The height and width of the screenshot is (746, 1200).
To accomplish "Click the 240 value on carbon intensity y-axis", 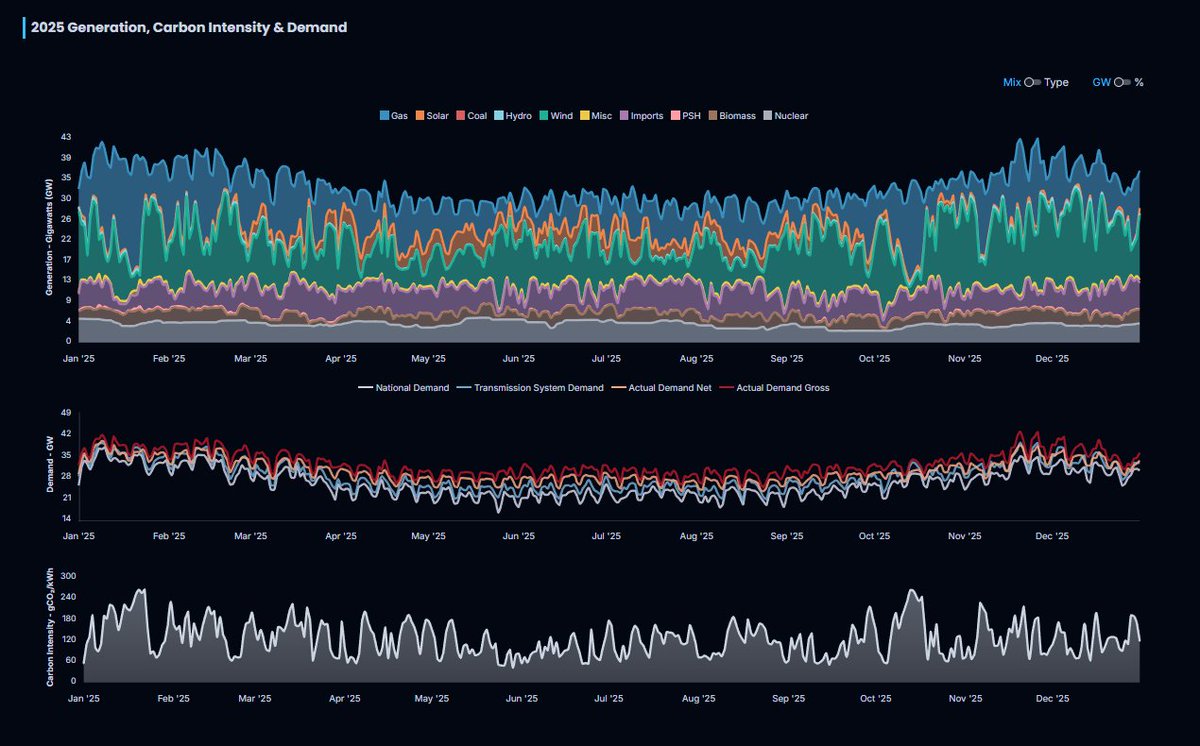I will pyautogui.click(x=69, y=598).
